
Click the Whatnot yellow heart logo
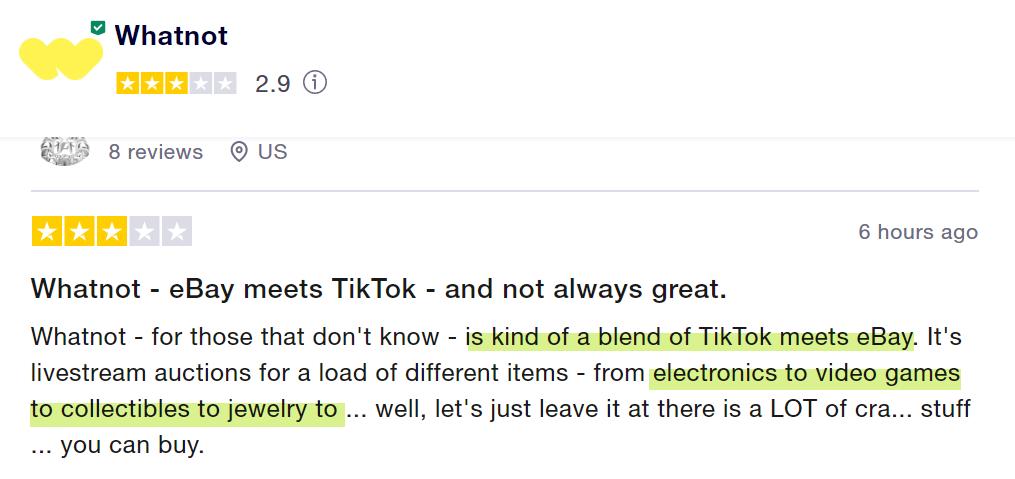(x=60, y=58)
